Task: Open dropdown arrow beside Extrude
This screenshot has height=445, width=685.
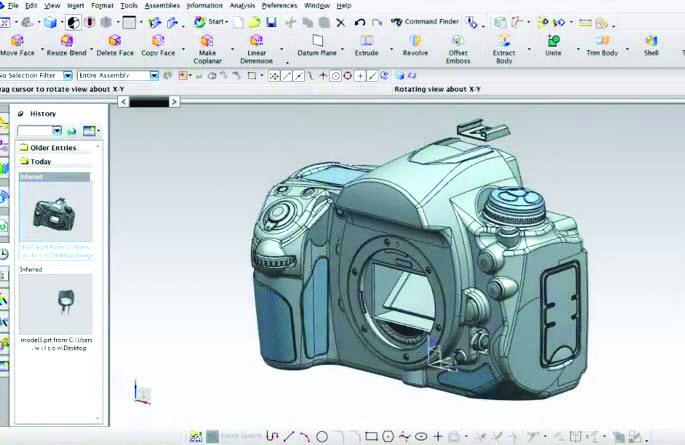Action: coord(391,49)
